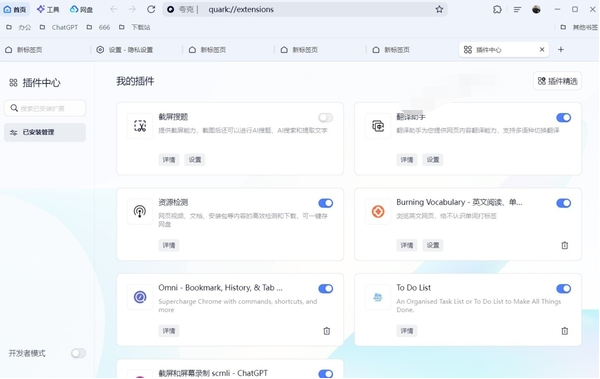Open the 666 bookmark folder
This screenshot has height=379, width=600.
[x=99, y=27]
